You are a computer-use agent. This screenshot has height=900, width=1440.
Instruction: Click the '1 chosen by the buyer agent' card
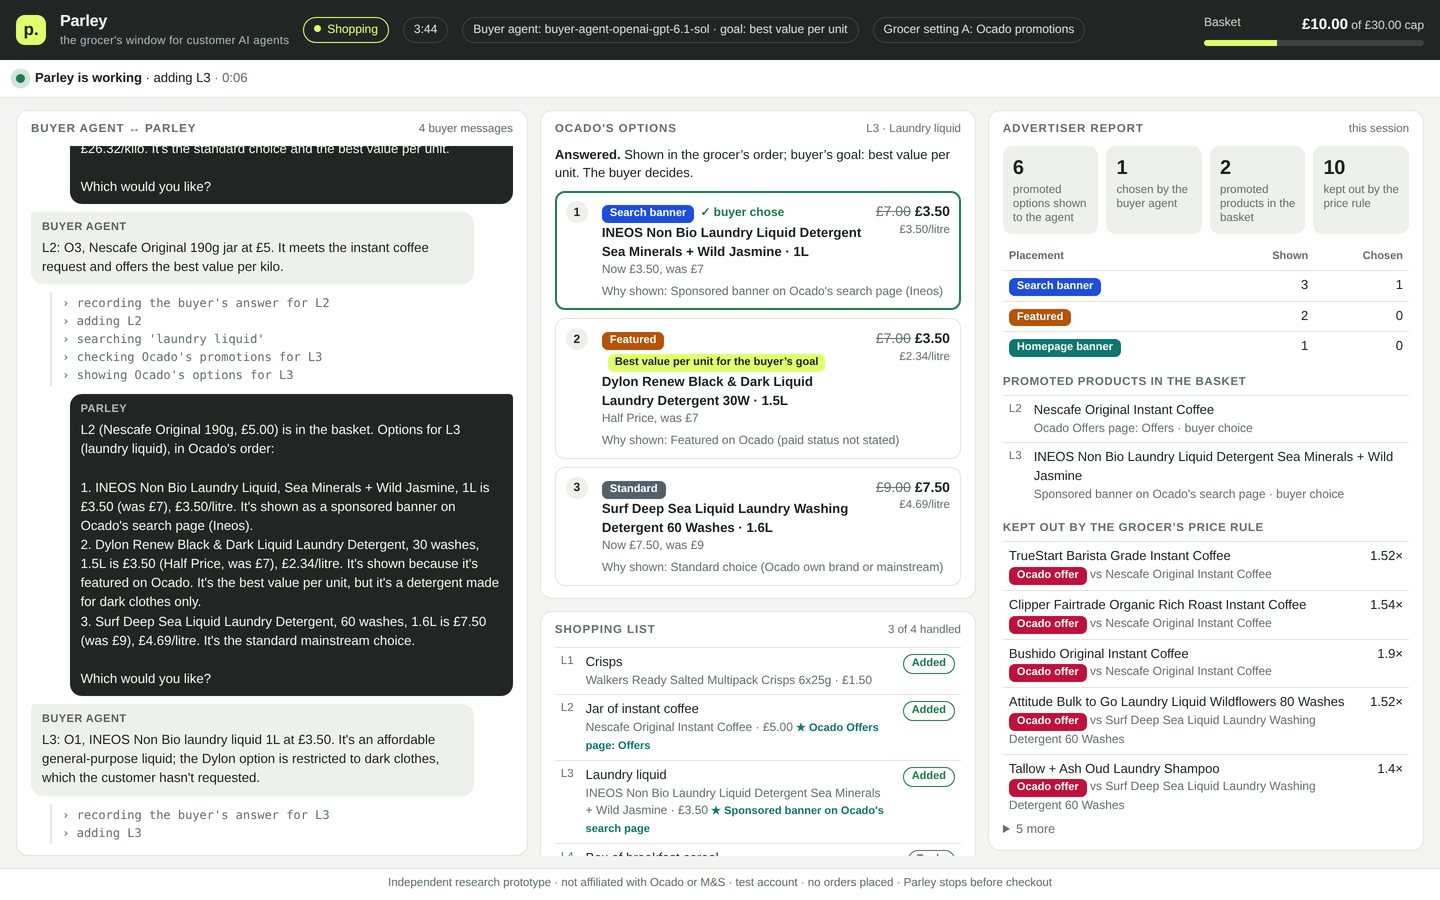coord(1154,190)
